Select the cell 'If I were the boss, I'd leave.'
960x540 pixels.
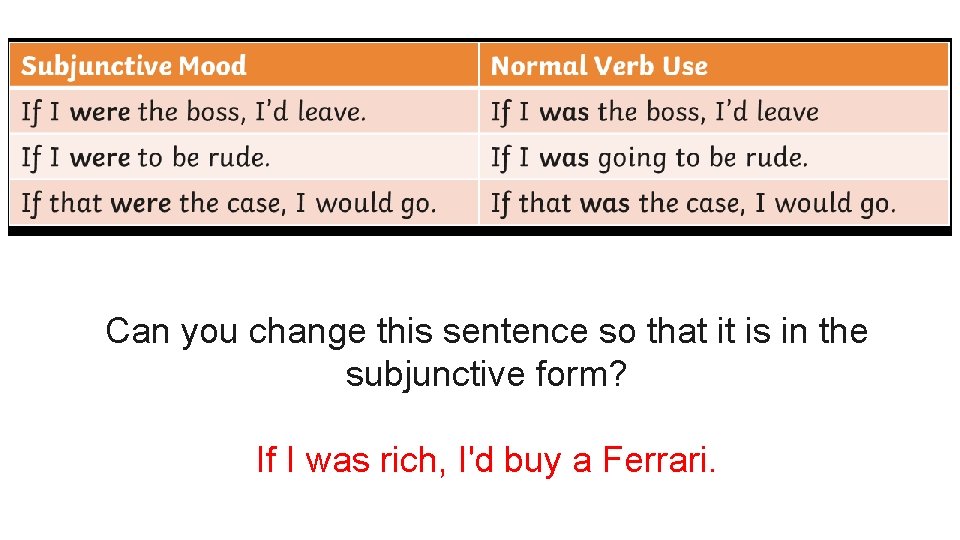(x=244, y=111)
